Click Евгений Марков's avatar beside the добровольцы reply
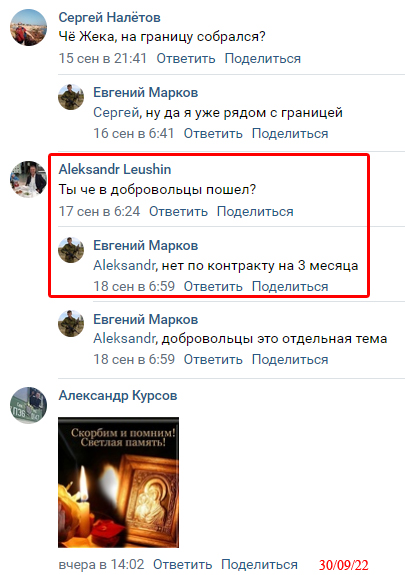The width and height of the screenshot is (405, 575). coord(71,323)
